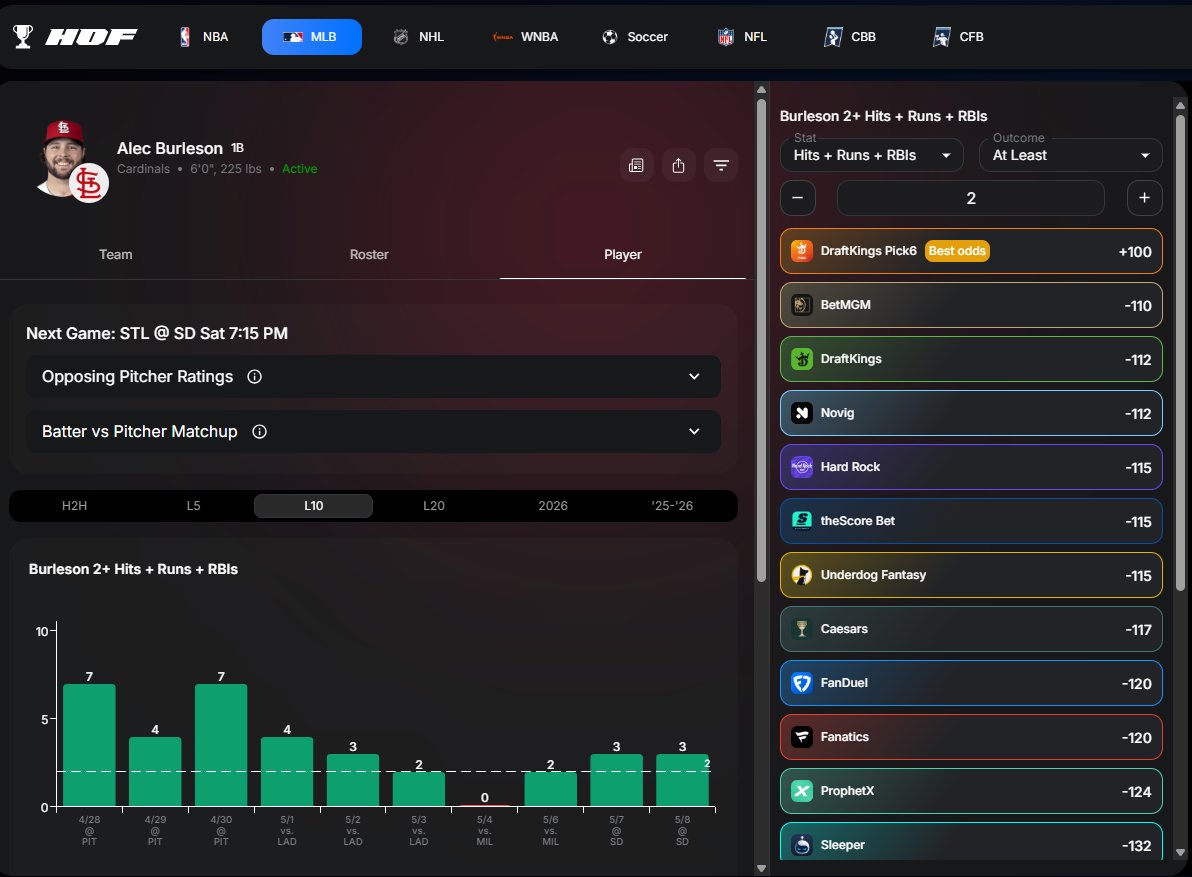Image resolution: width=1192 pixels, height=877 pixels.
Task: Click the Active status text
Action: tap(300, 169)
